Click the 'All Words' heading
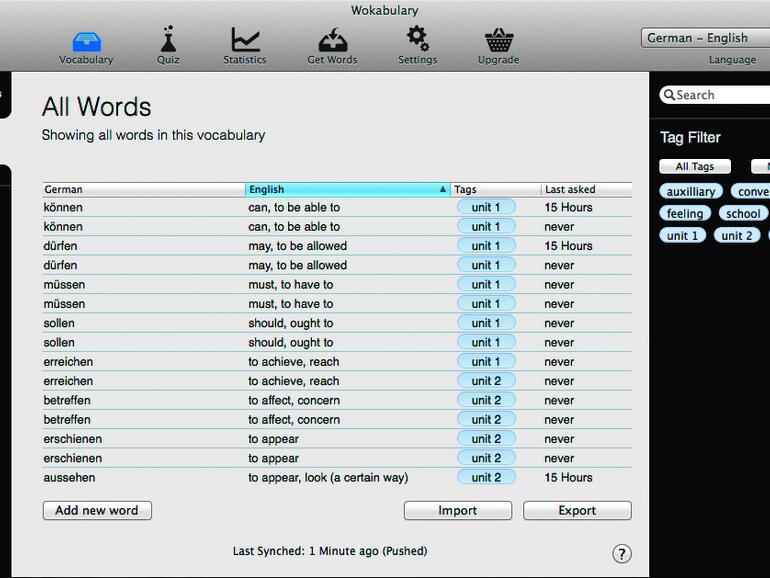770x578 pixels. pyautogui.click(x=97, y=107)
